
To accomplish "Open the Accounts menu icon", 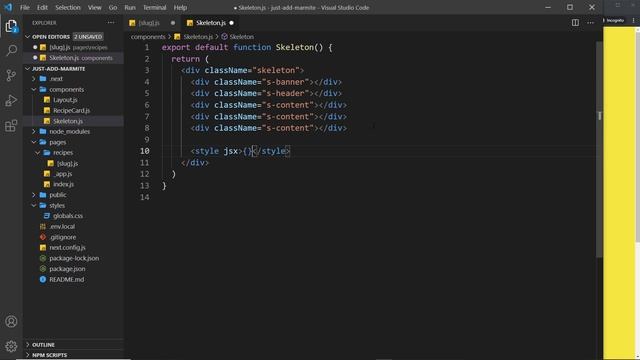I will [x=11, y=322].
